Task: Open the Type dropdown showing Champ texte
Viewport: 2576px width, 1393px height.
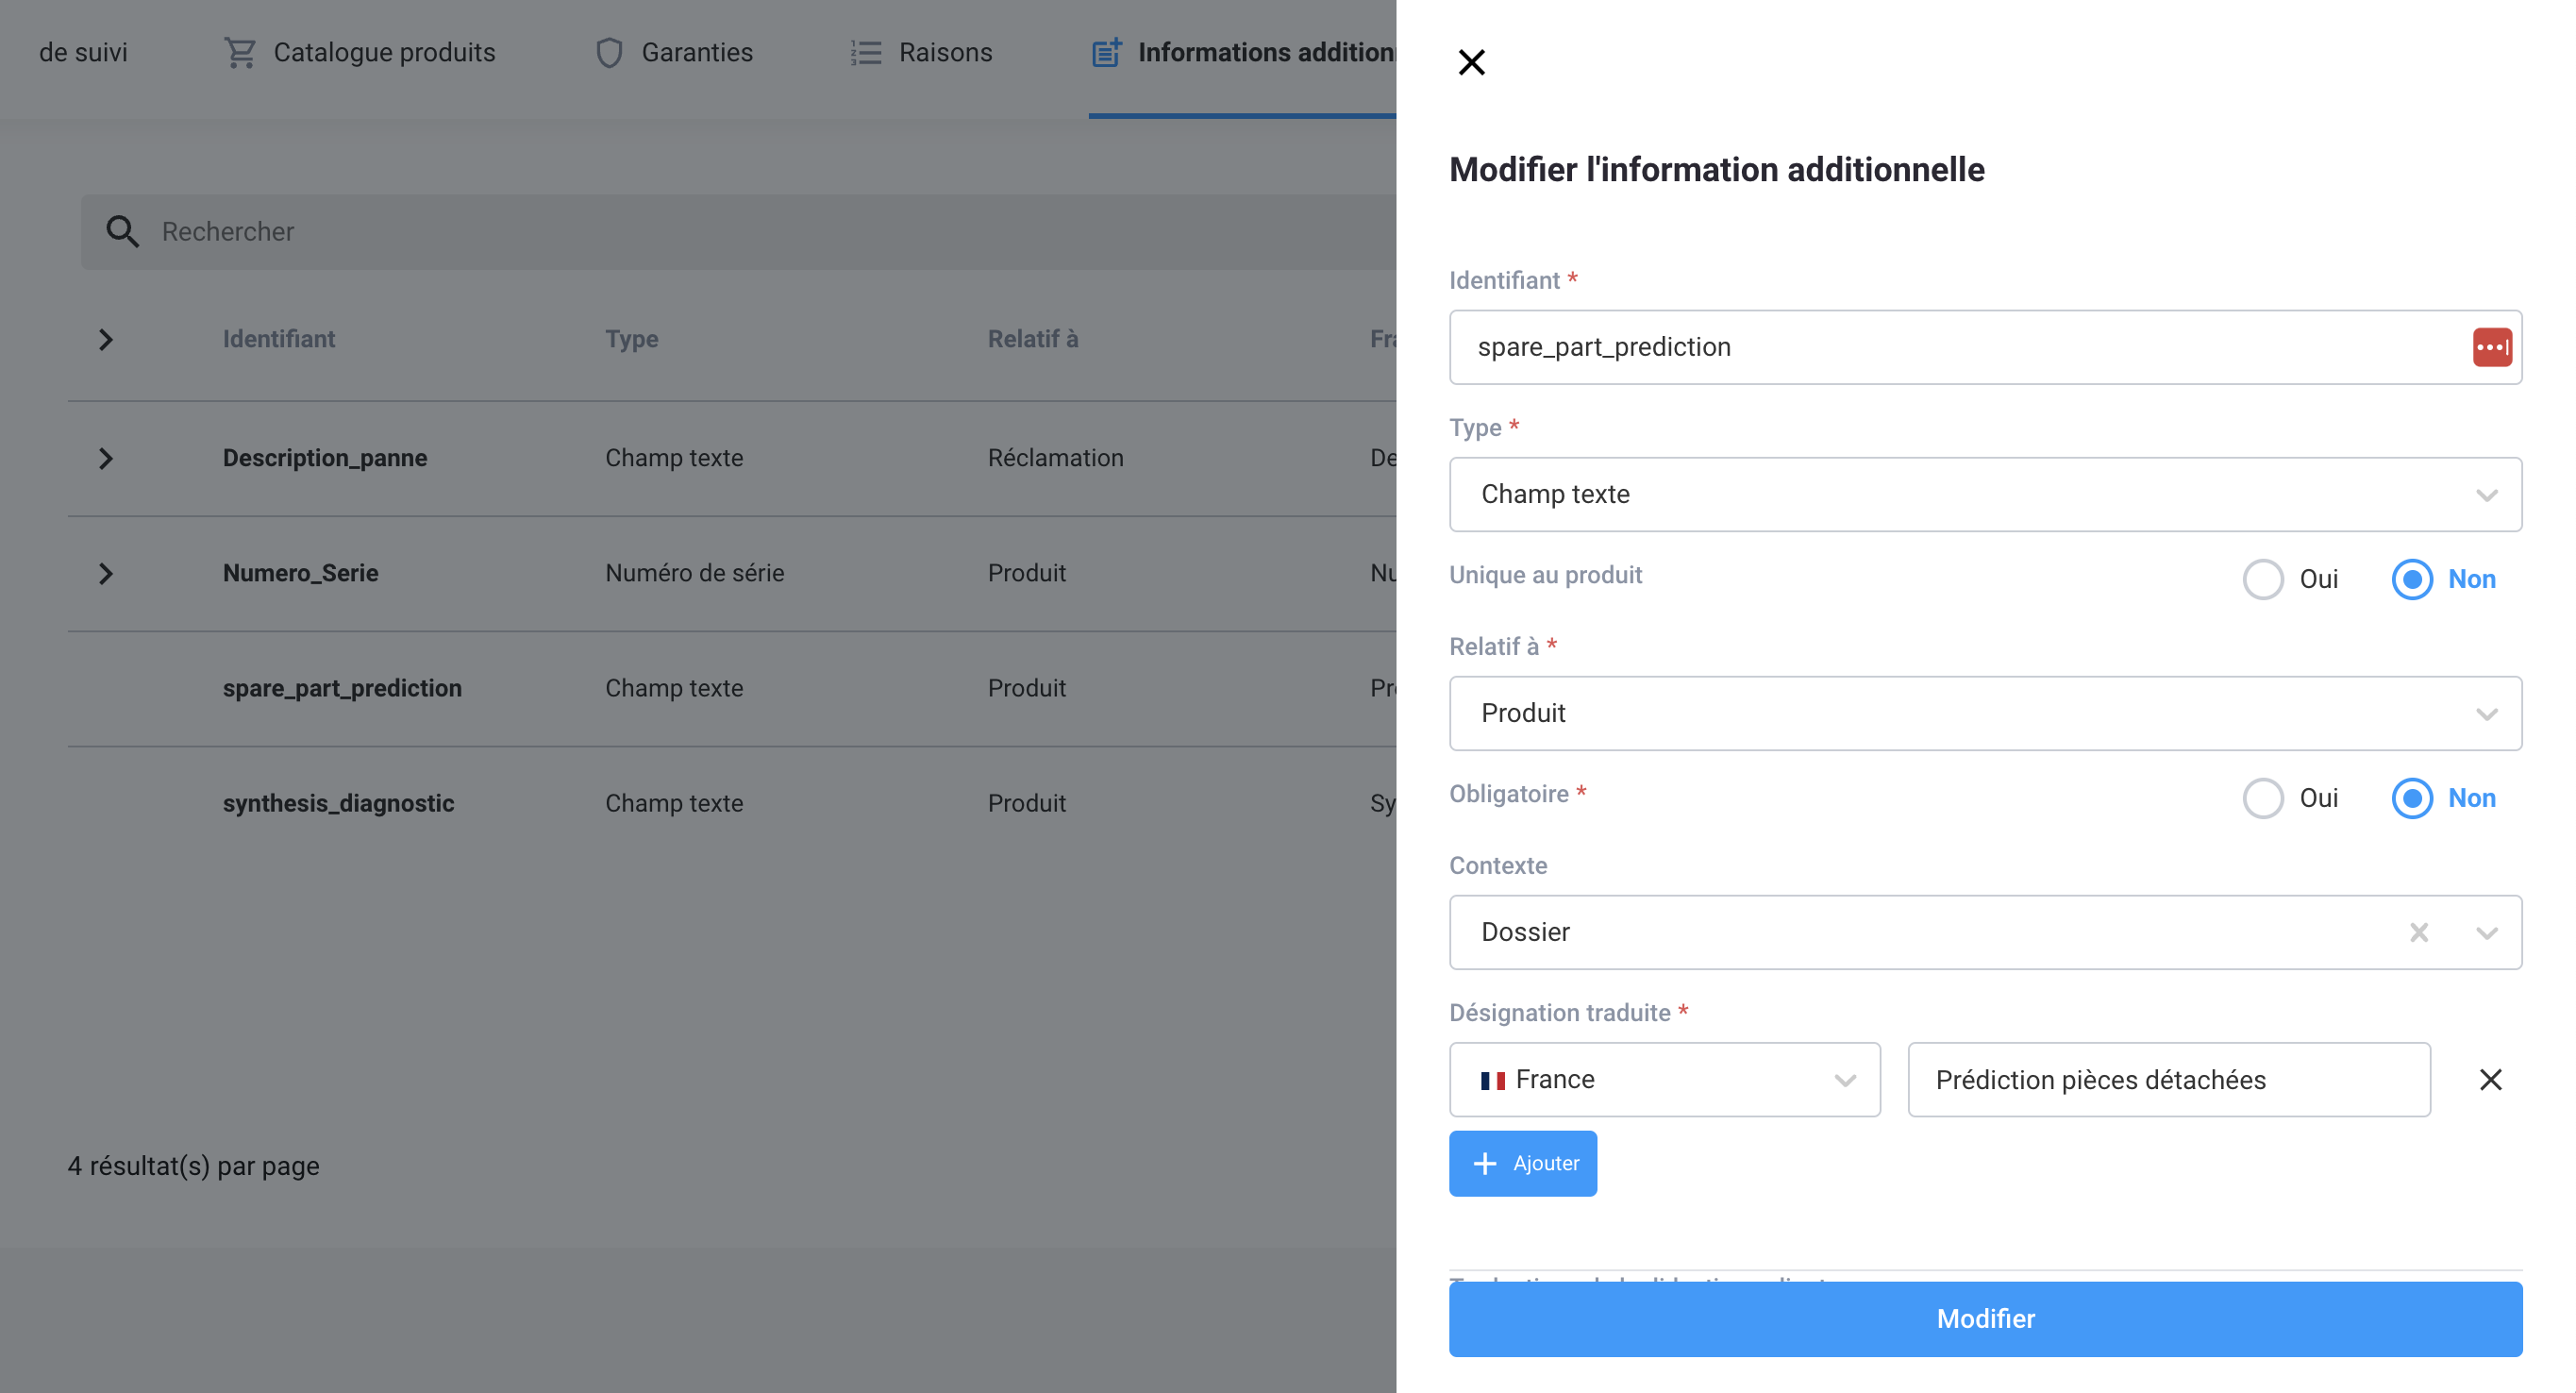Action: (1984, 494)
